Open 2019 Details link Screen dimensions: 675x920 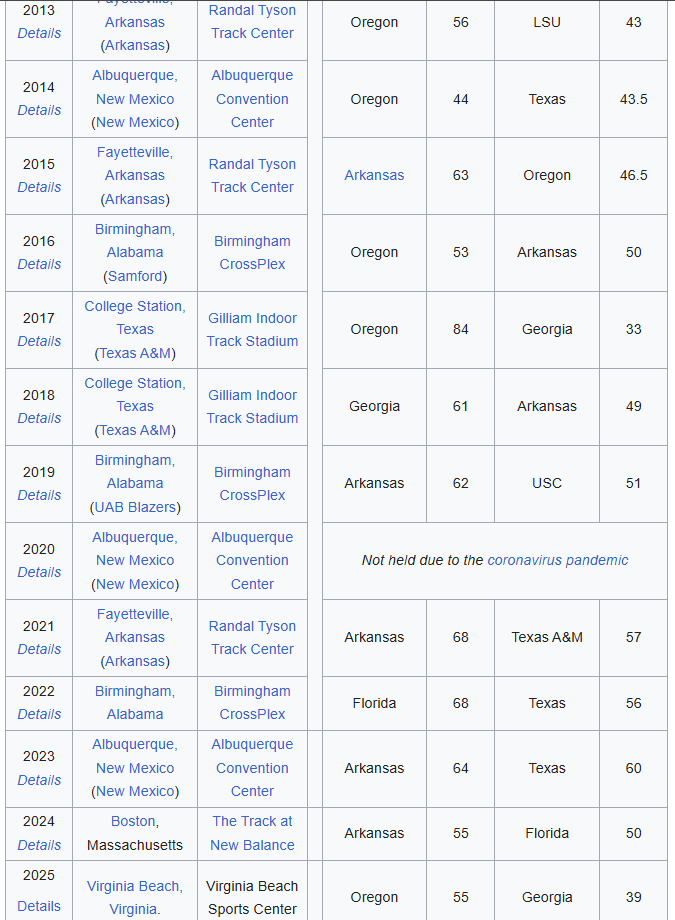(x=39, y=495)
